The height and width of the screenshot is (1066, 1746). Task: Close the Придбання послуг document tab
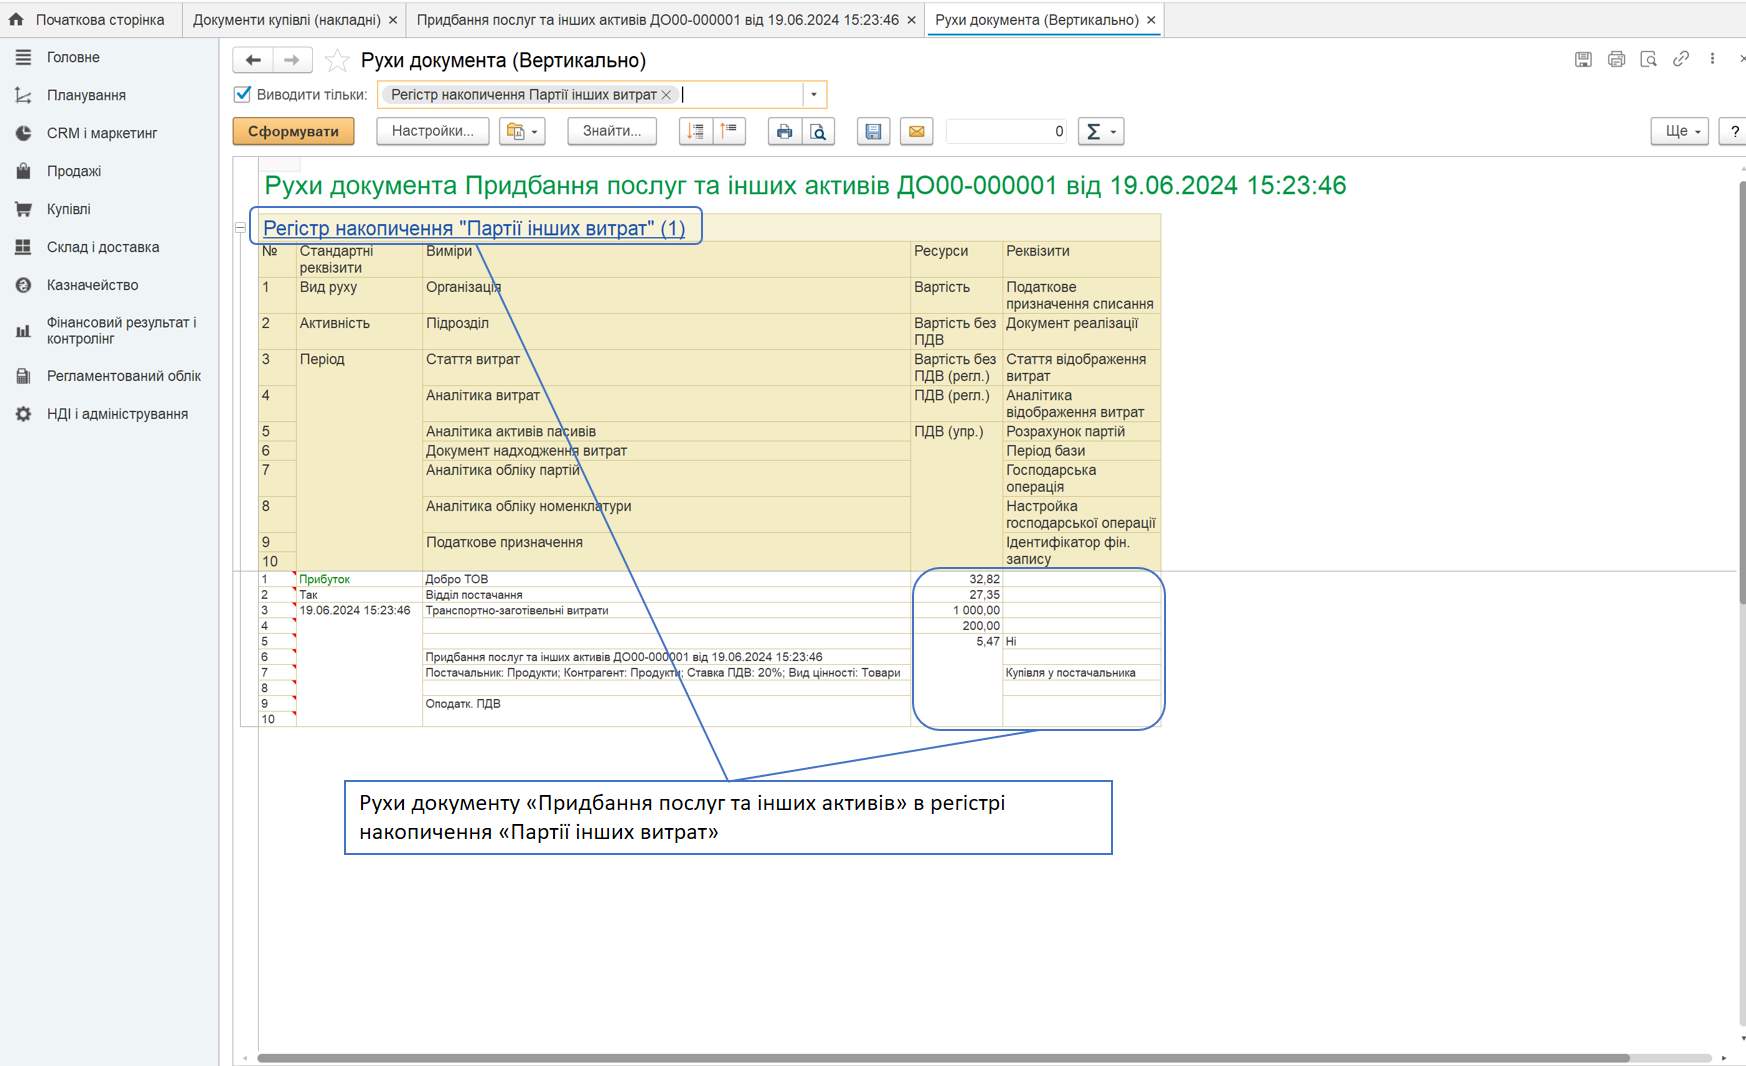point(911,20)
